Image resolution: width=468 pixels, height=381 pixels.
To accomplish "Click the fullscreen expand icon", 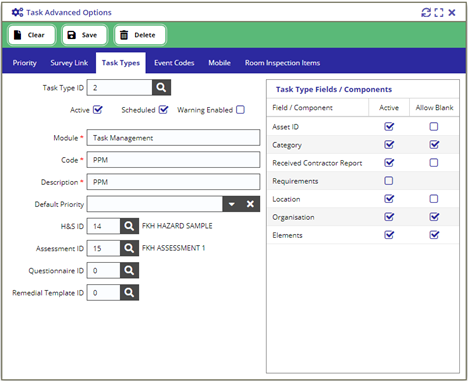I will (439, 13).
